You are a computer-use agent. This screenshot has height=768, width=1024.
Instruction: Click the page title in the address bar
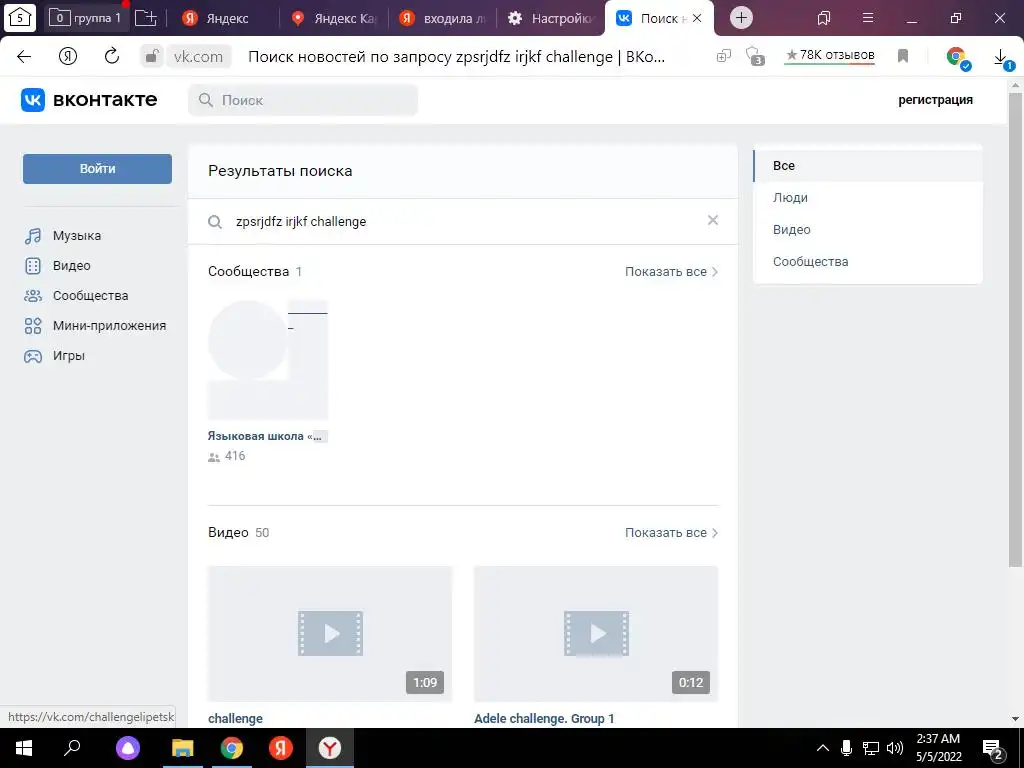456,57
